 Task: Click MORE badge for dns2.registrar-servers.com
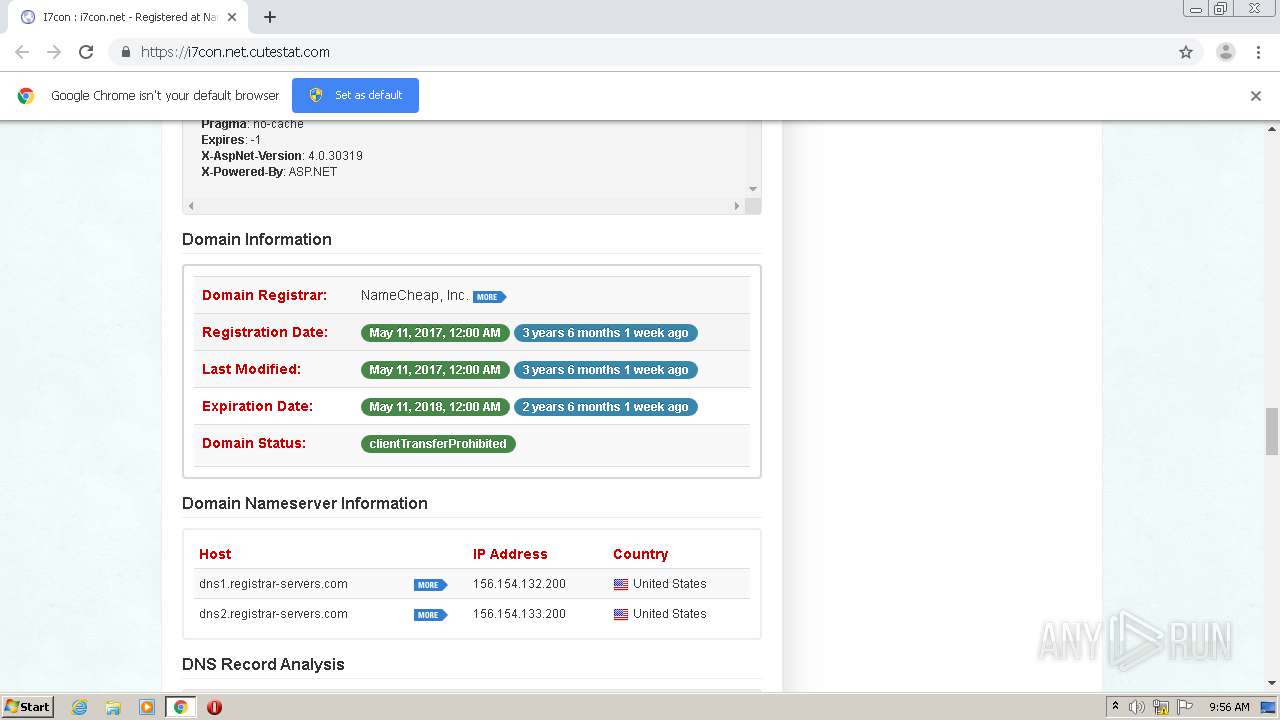[x=430, y=615]
